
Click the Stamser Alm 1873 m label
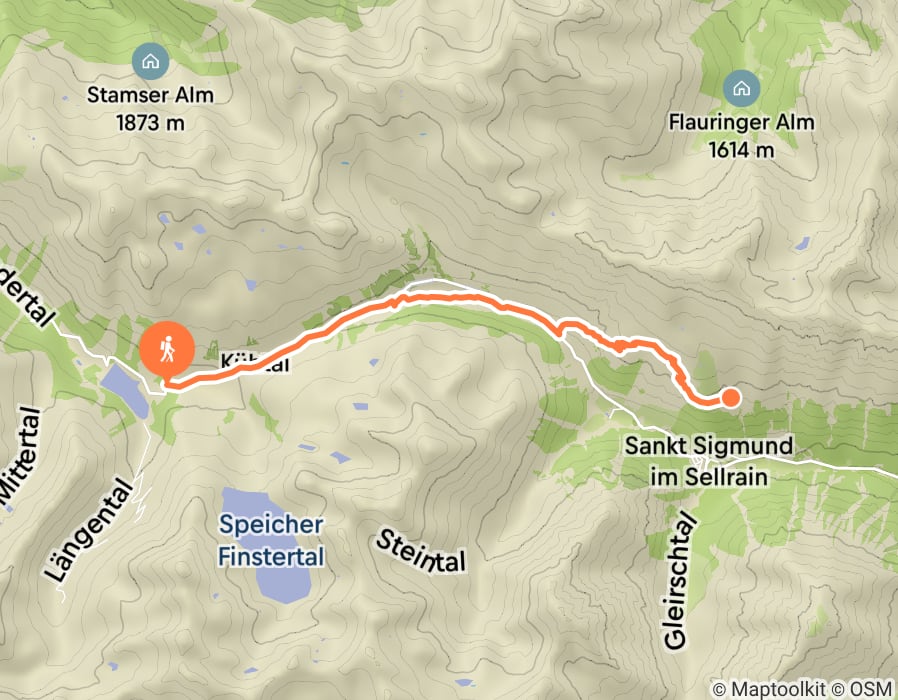point(151,109)
